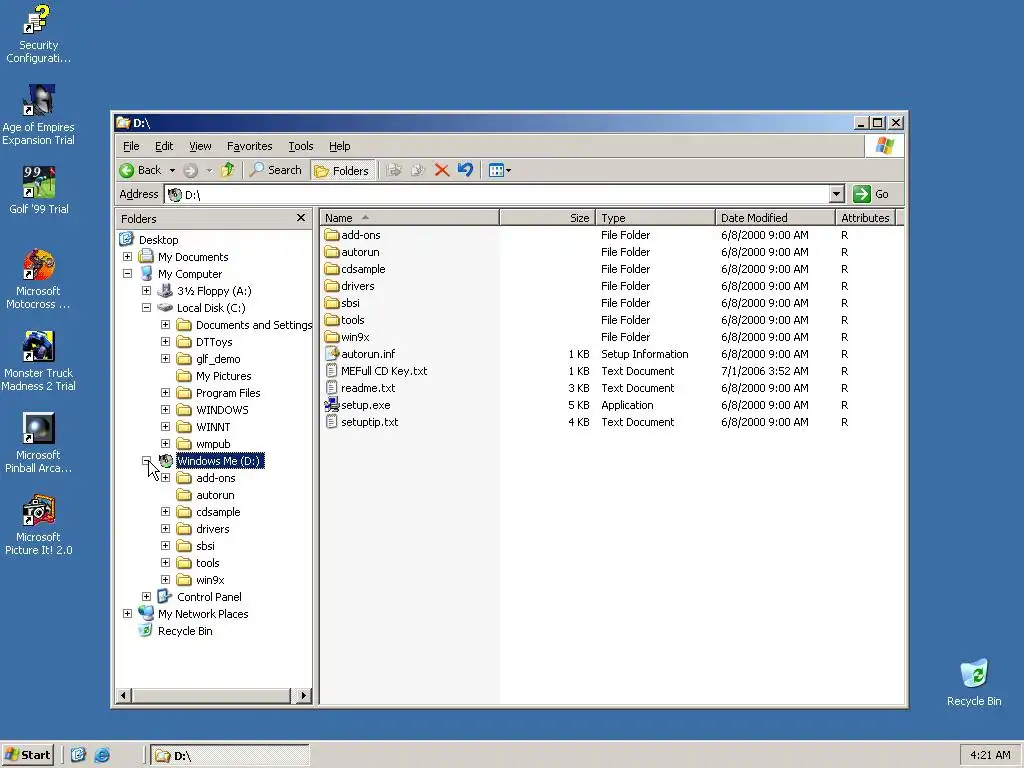Click the Start button

pos(28,755)
